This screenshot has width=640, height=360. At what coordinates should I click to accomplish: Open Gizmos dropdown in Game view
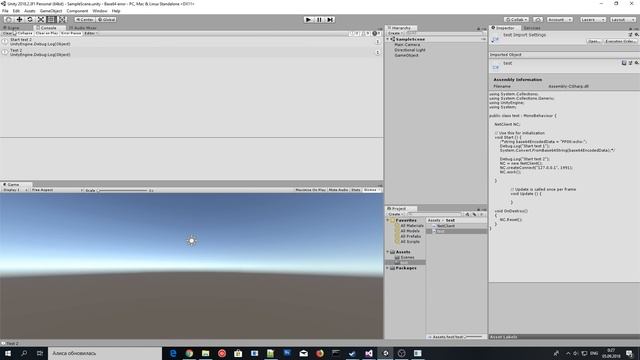372,190
